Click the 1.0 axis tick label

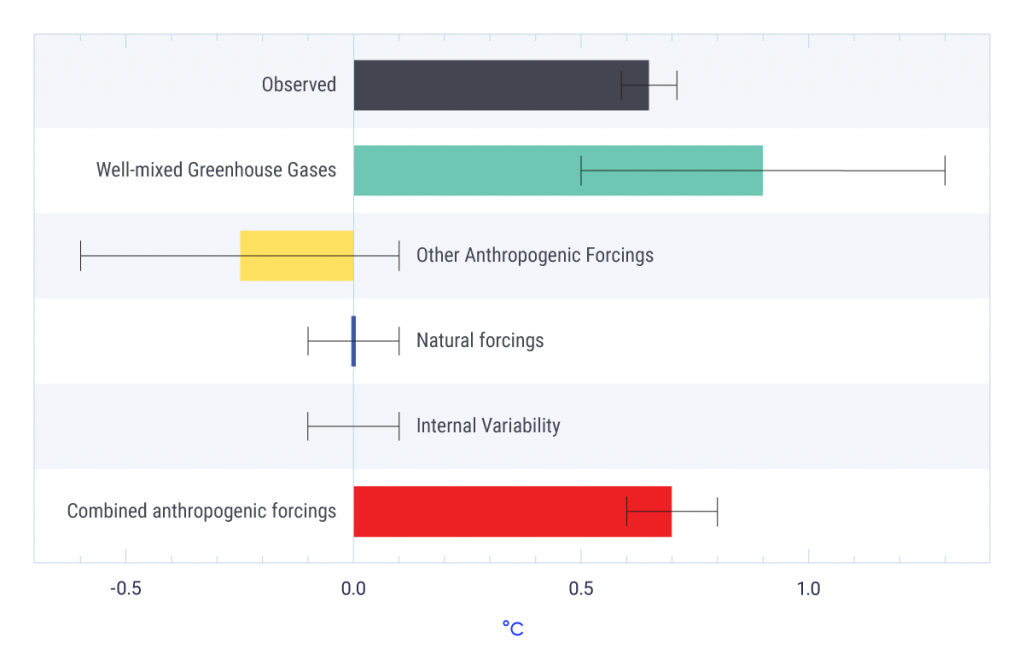[x=808, y=589]
